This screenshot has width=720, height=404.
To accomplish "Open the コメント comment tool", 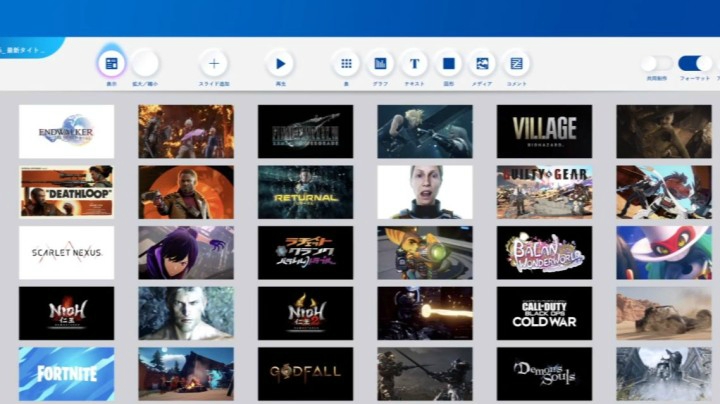I will click(516, 63).
